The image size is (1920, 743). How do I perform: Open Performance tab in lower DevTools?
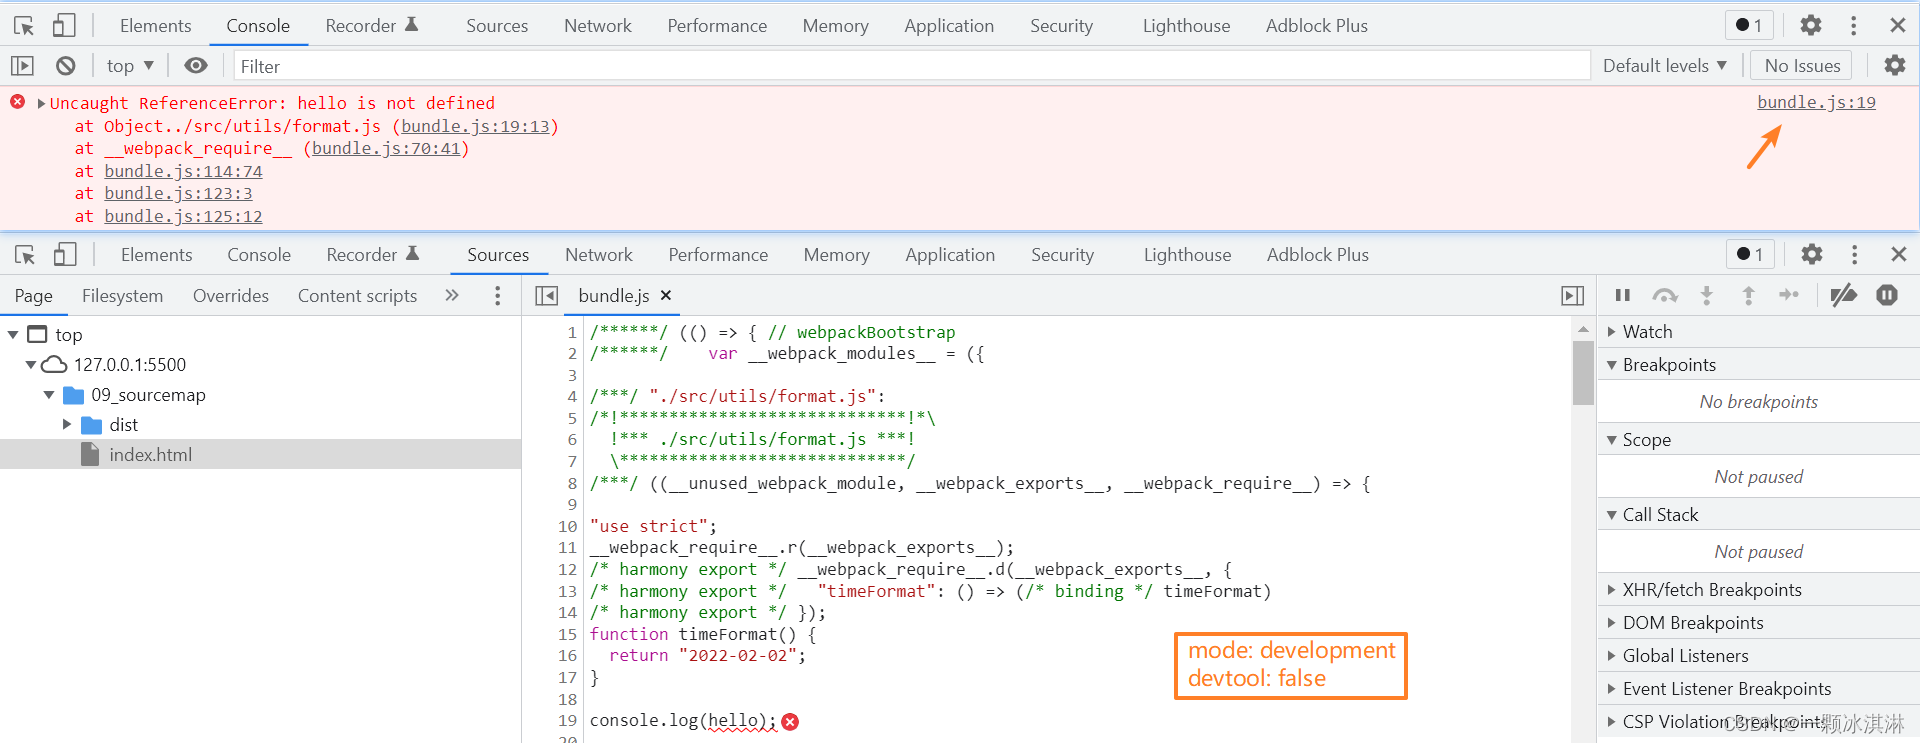tap(718, 255)
